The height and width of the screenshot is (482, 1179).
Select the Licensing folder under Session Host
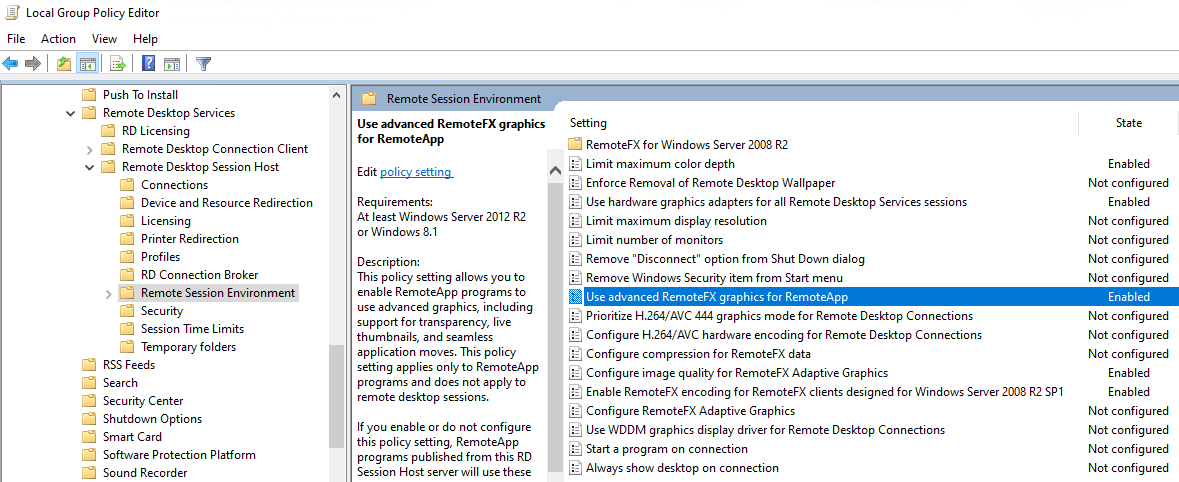[x=166, y=221]
